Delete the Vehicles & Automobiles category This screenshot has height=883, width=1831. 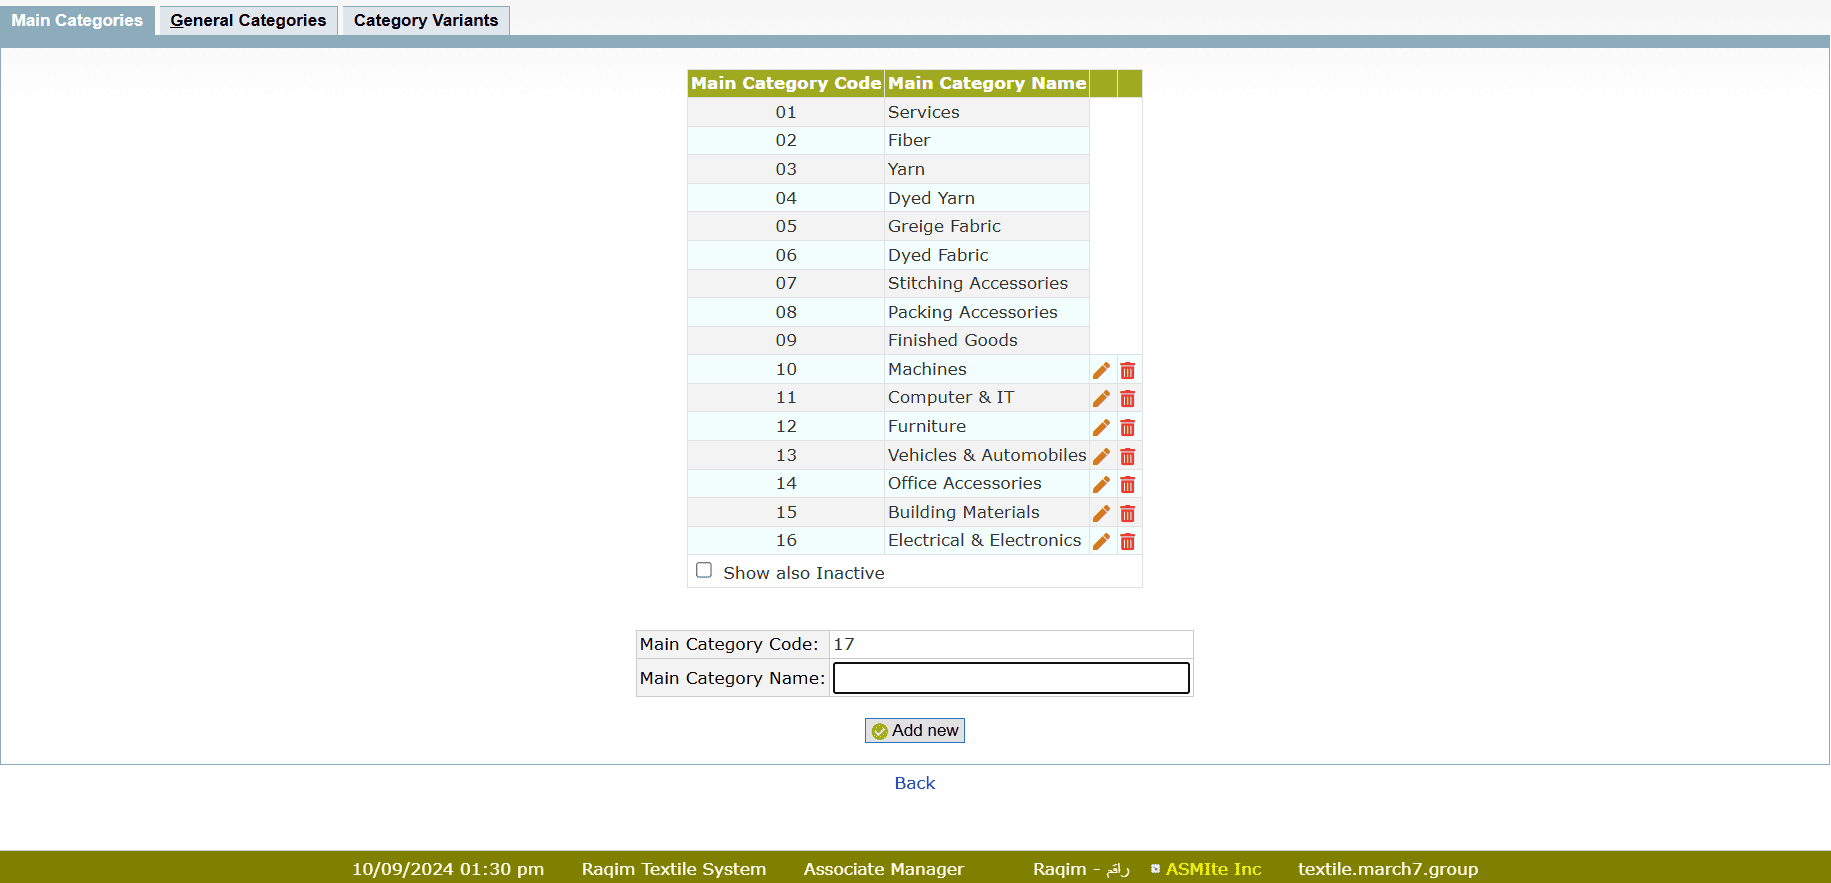pyautogui.click(x=1128, y=456)
